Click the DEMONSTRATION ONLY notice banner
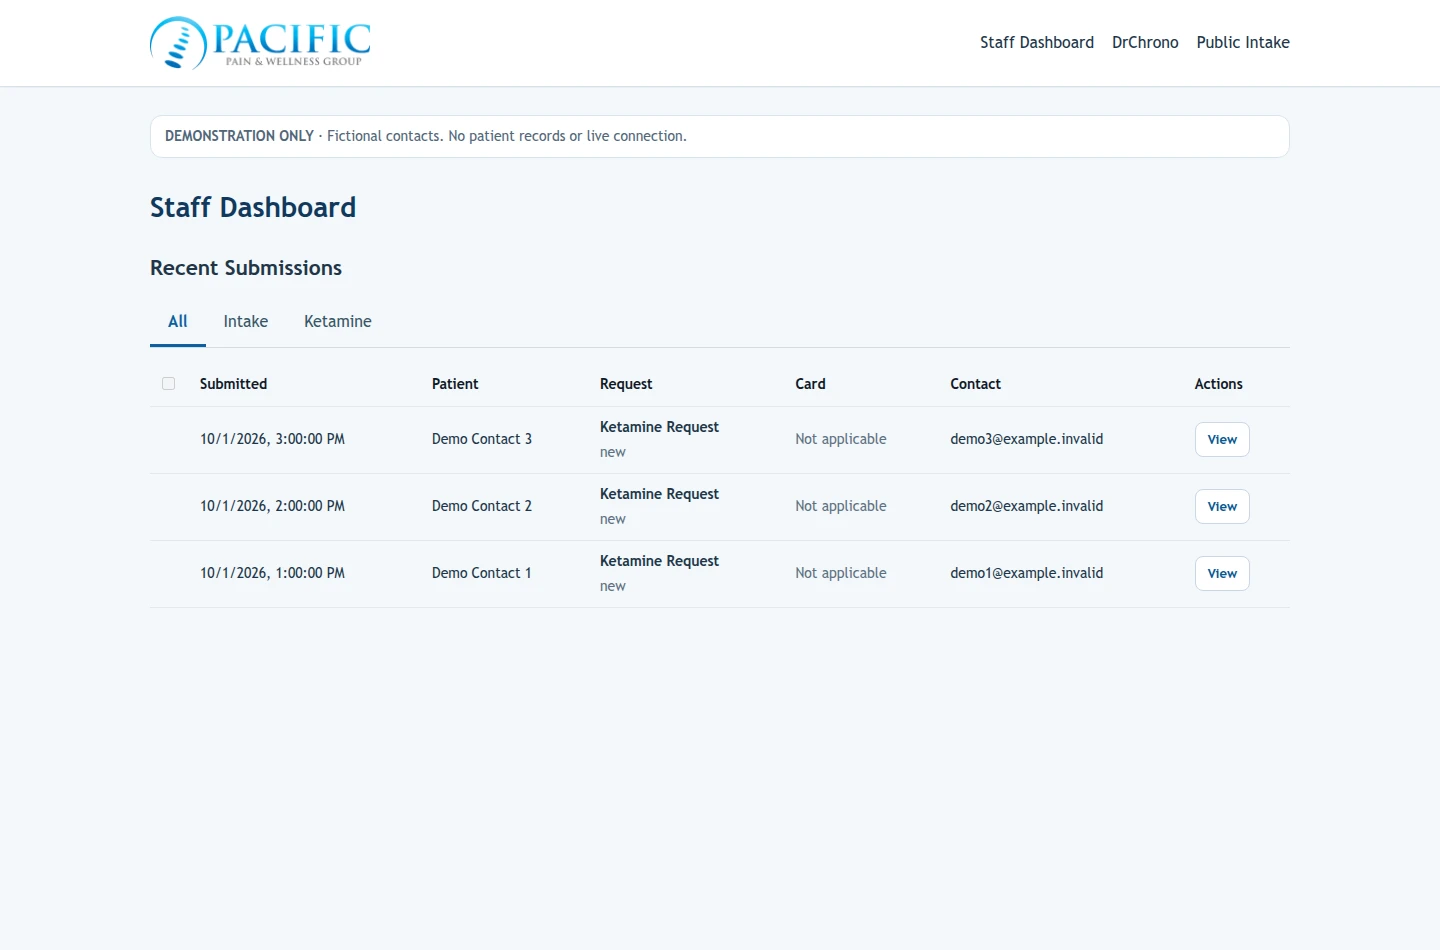Screen dimensions: 1440x950 (720, 136)
